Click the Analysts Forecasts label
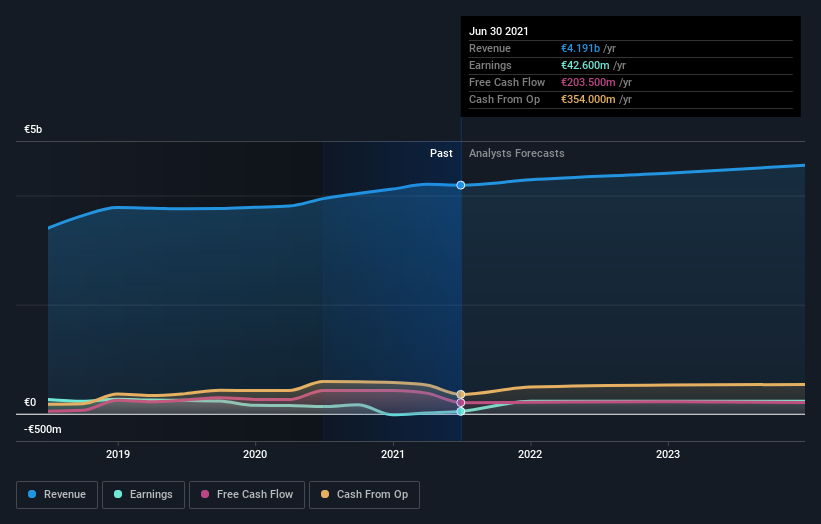Image resolution: width=821 pixels, height=524 pixels. pyautogui.click(x=517, y=153)
